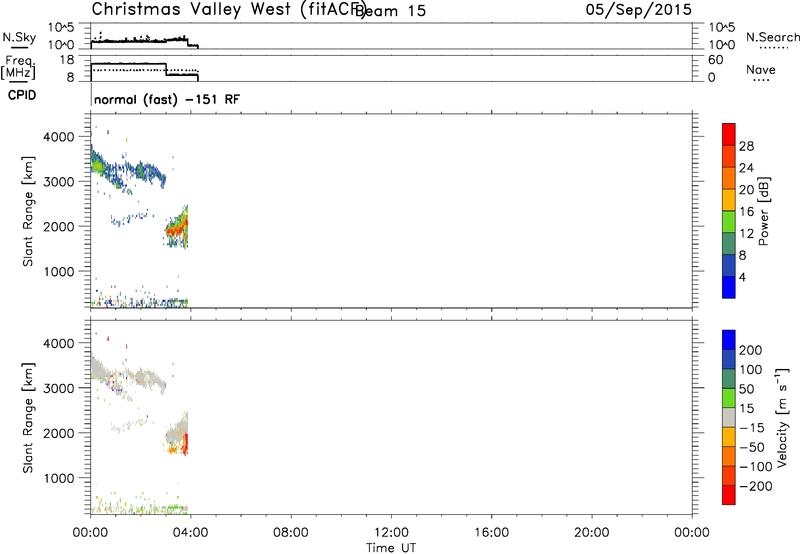Screen dimensions: 800x554
Task: Click the 'N.Sky' legend label
Action: (x=19, y=37)
